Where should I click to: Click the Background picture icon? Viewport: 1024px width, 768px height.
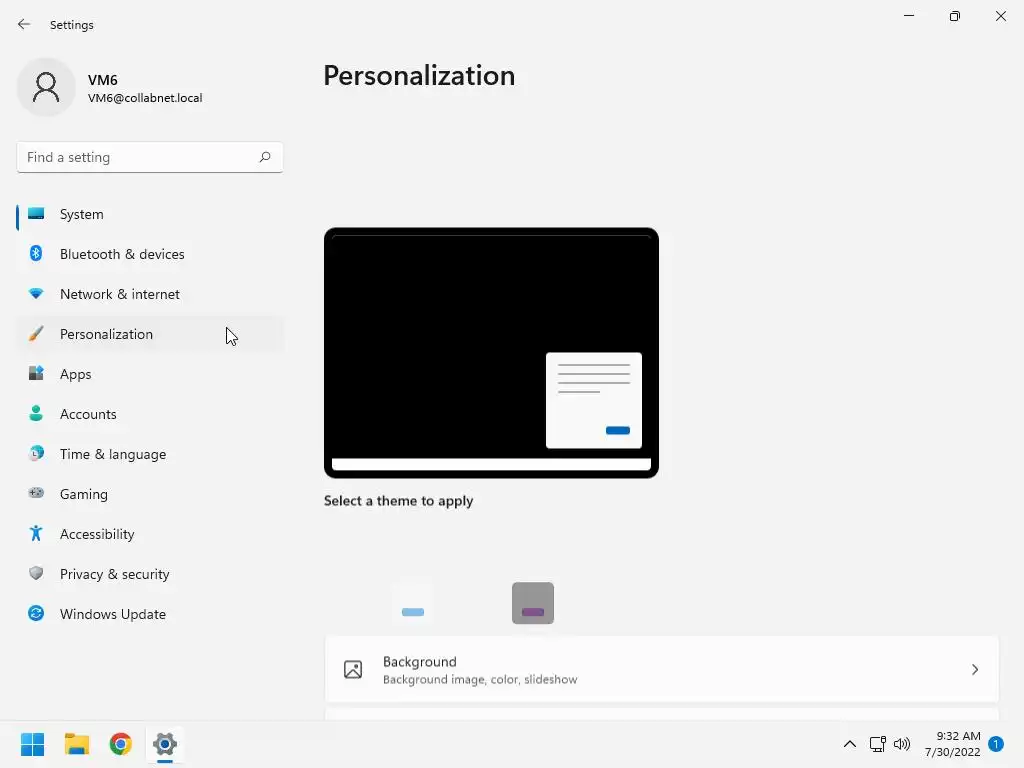(x=353, y=669)
